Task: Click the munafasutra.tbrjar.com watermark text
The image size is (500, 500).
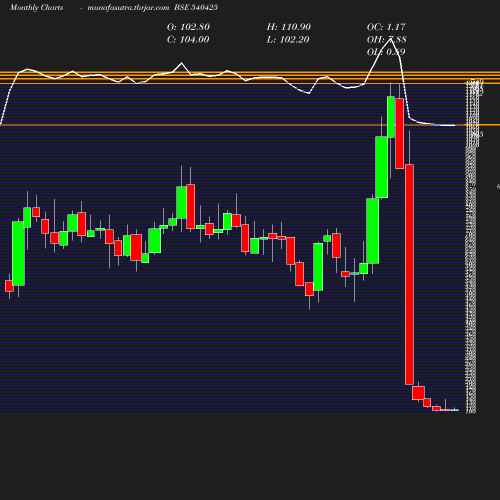Action: (128, 8)
